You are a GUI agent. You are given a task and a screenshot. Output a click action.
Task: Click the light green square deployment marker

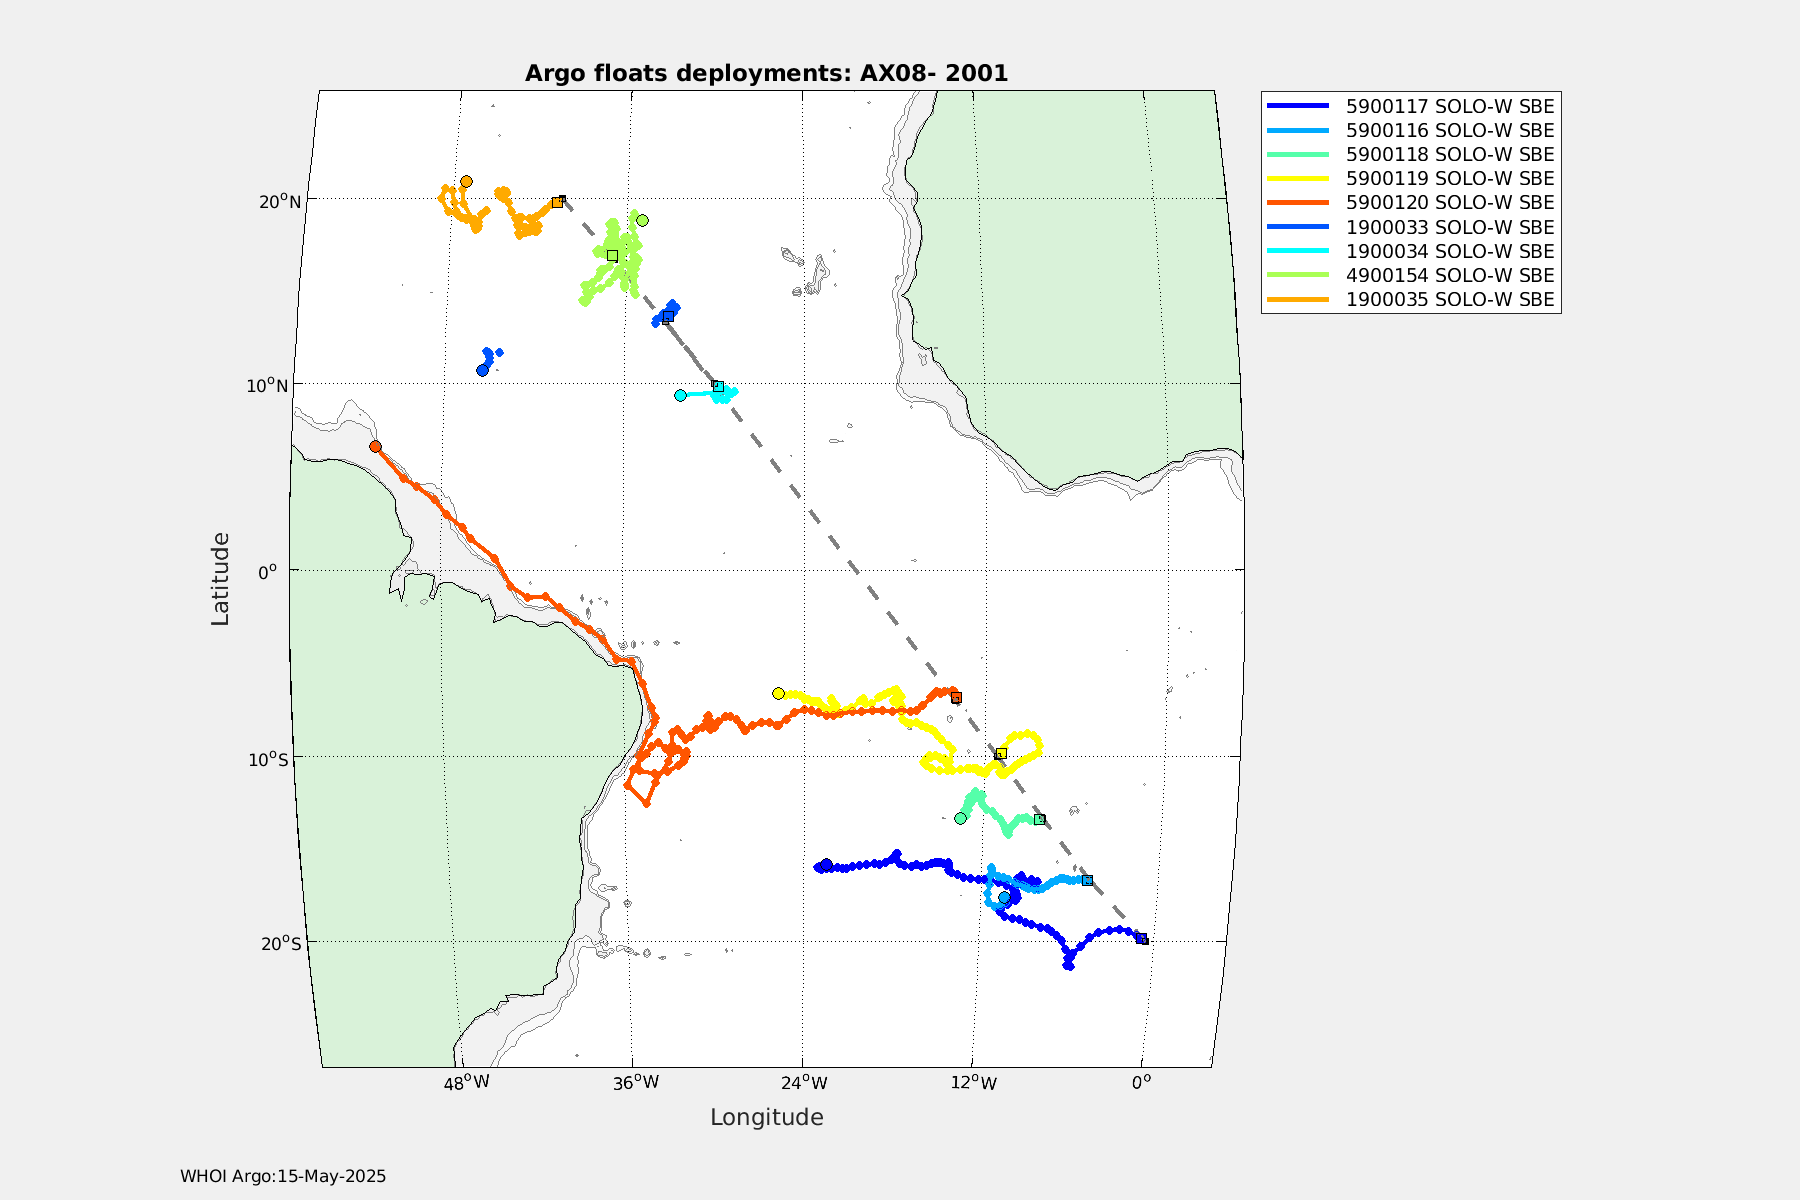[612, 255]
